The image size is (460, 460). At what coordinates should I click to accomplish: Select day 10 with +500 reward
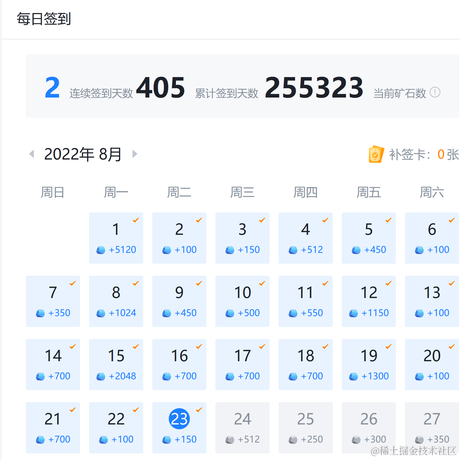pos(242,301)
